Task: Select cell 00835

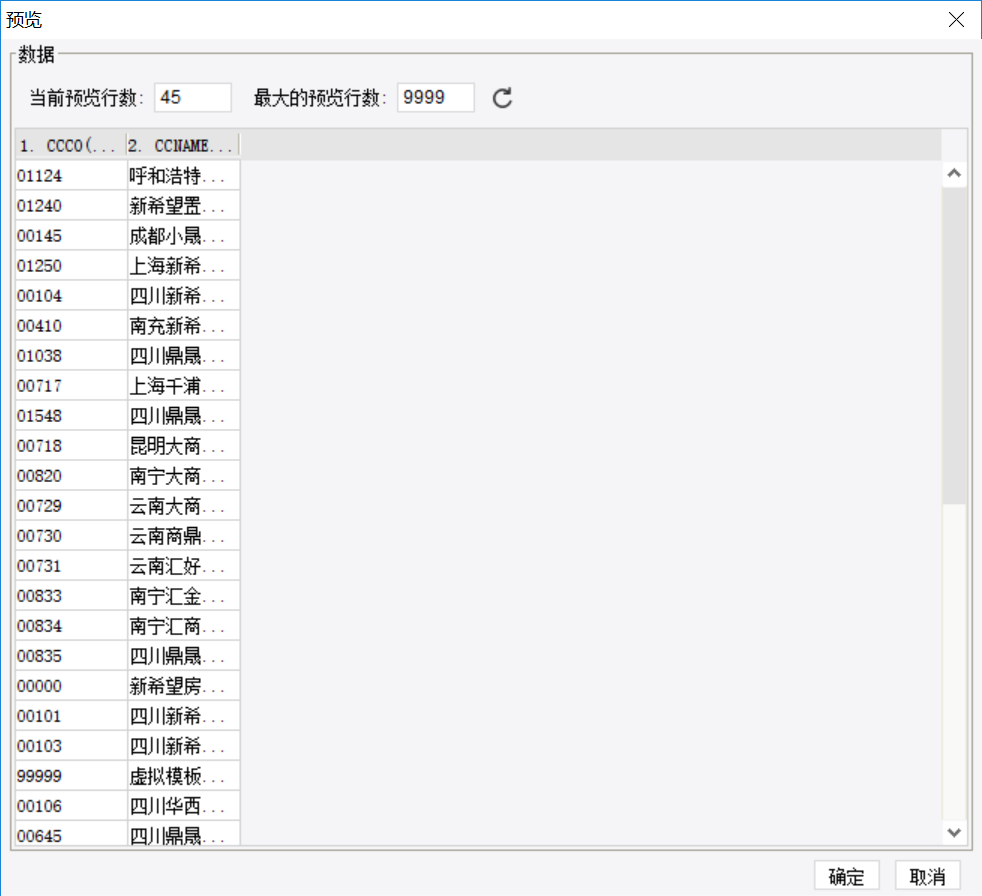Action: coord(71,656)
